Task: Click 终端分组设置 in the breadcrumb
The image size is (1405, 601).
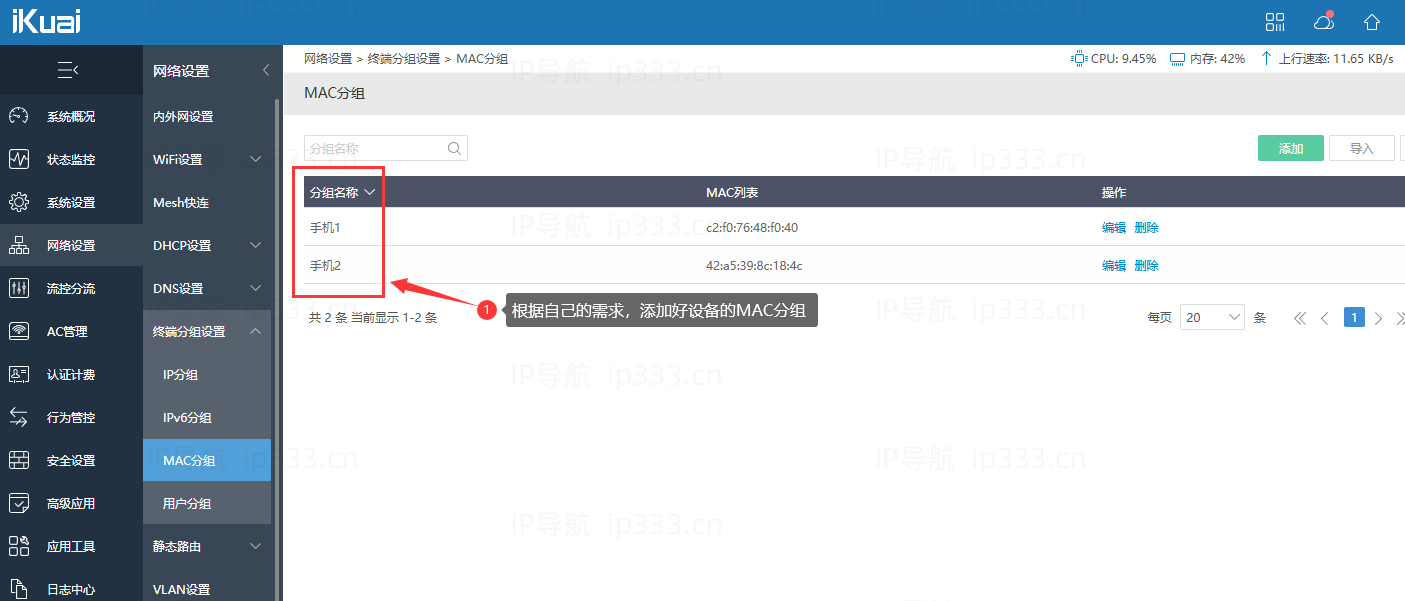Action: tap(404, 59)
